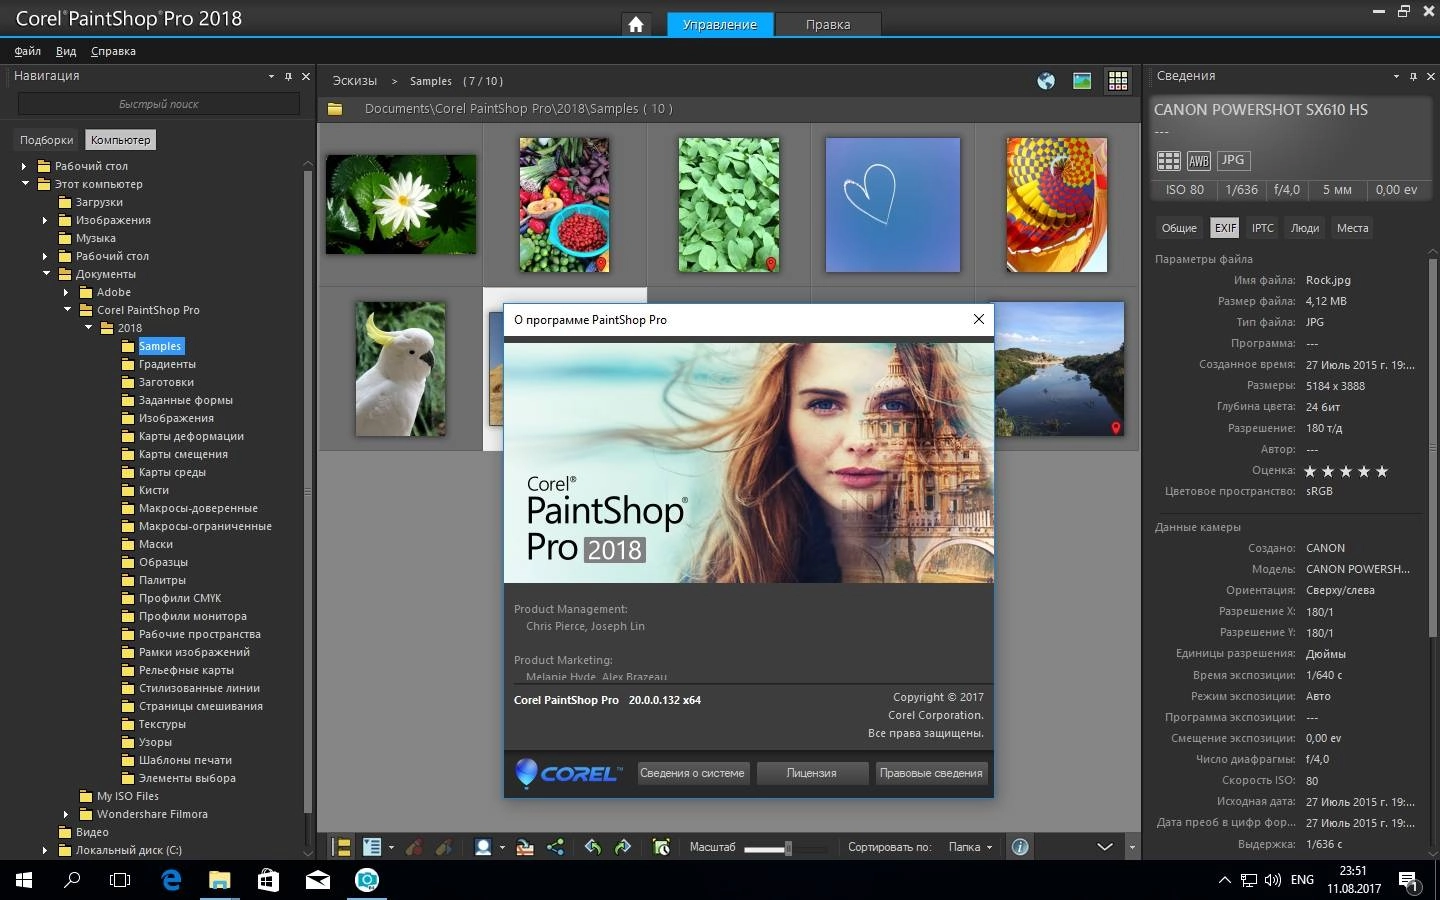Select the hot air balloon thumbnail
Screen dimensions: 1440x900
[x=1057, y=205]
